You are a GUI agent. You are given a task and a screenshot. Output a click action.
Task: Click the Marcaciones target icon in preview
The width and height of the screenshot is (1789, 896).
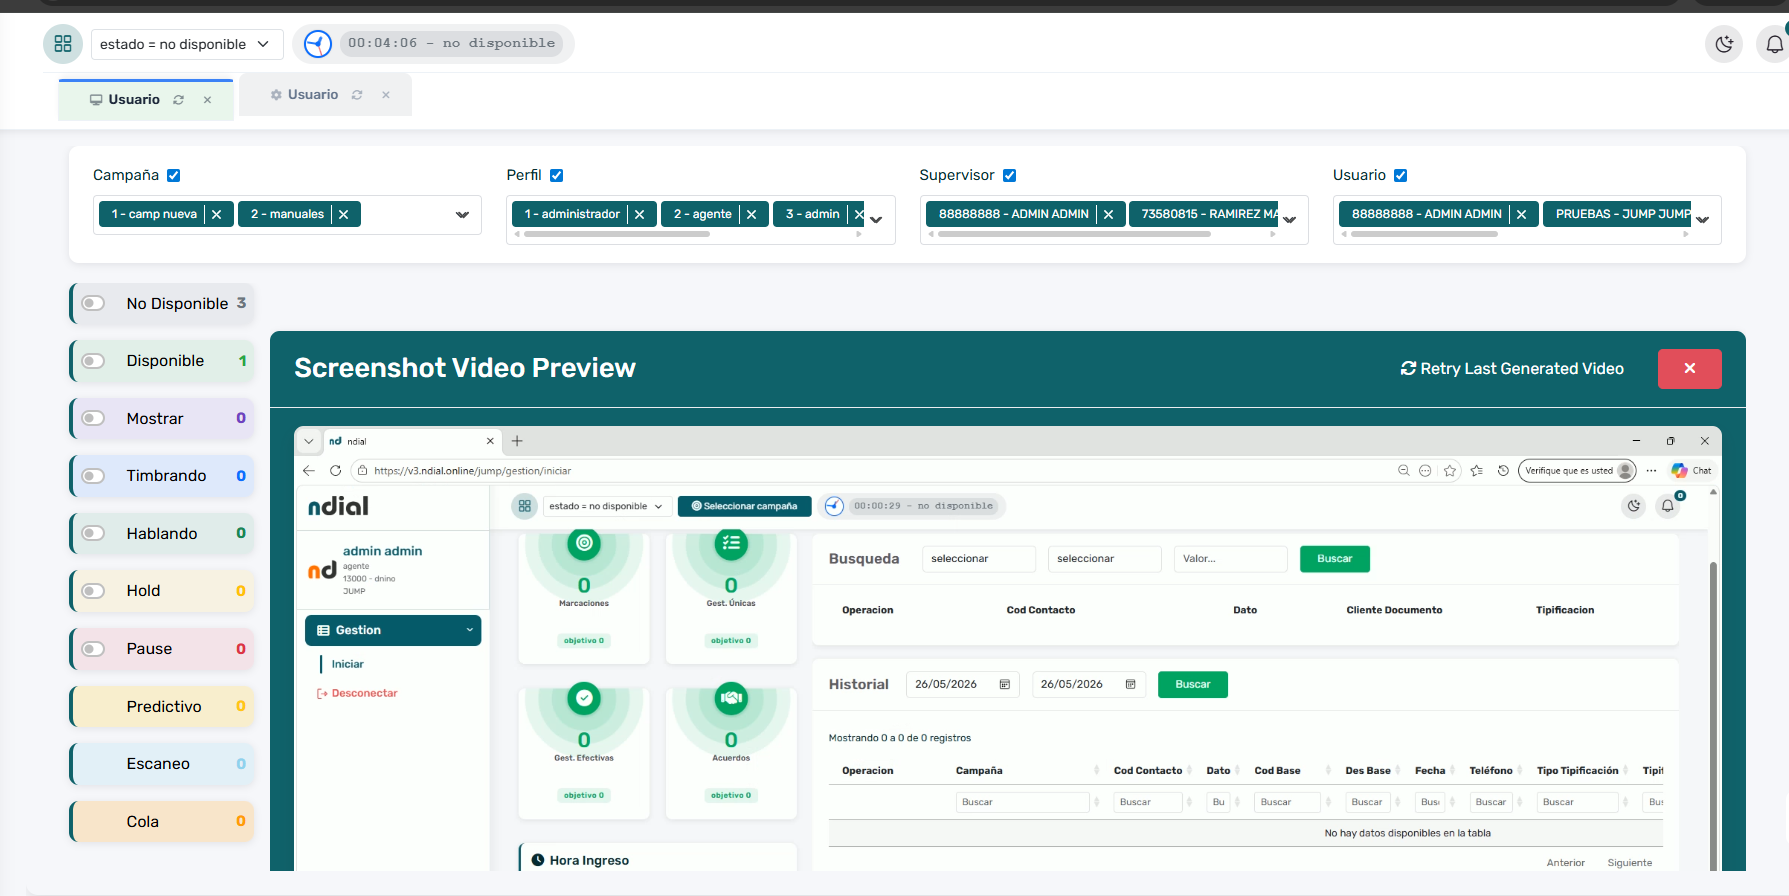[x=584, y=543]
